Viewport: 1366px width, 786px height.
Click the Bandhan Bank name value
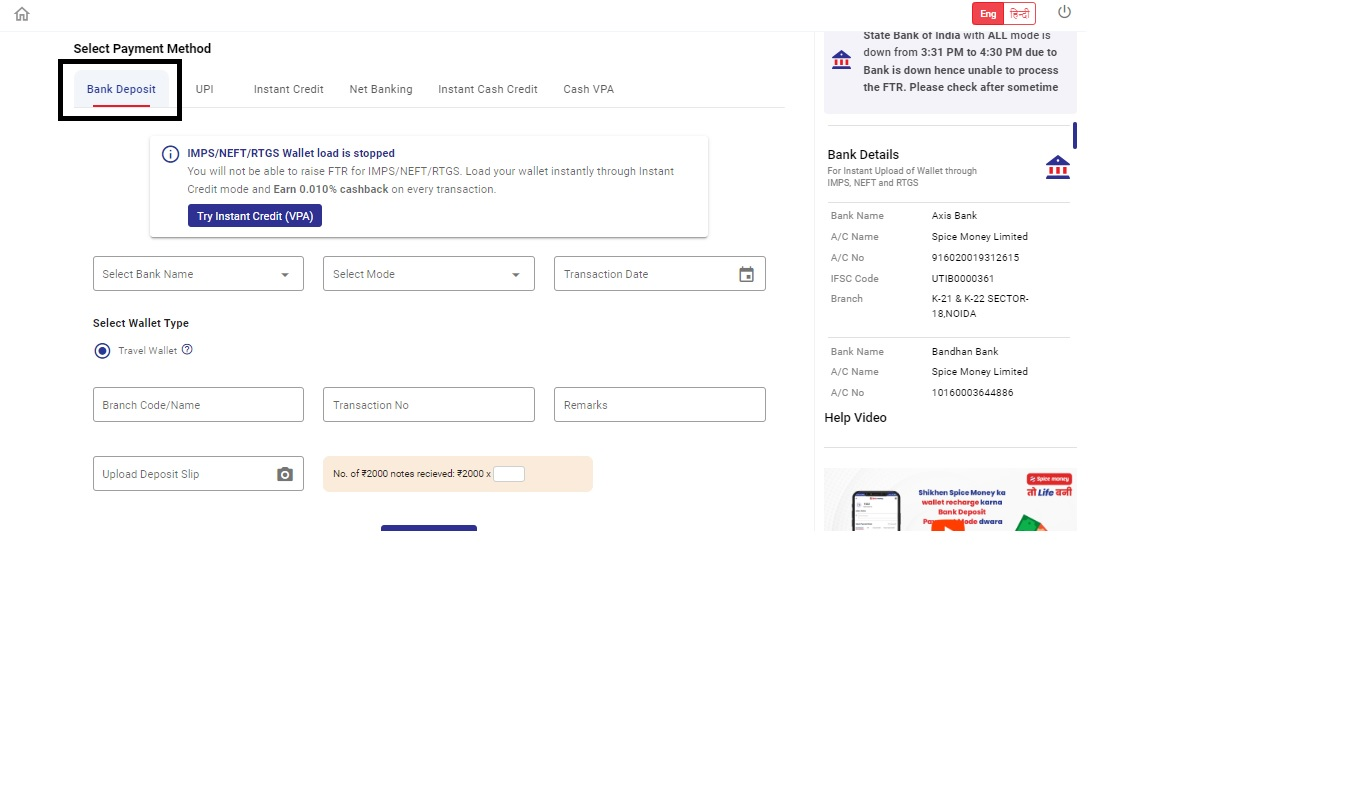(x=965, y=352)
